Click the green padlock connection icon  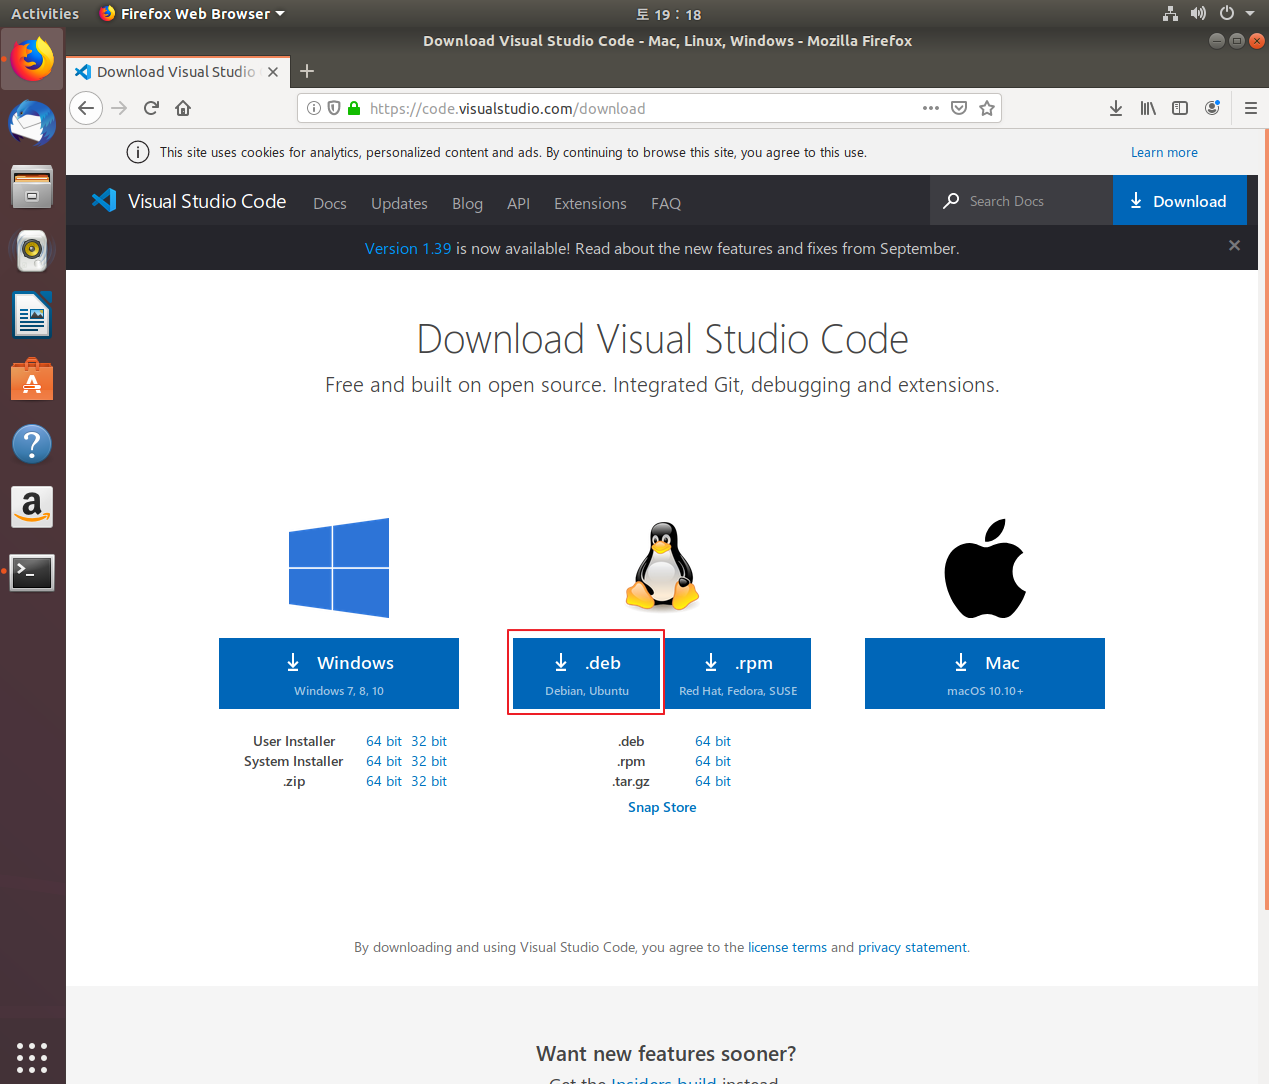(354, 108)
